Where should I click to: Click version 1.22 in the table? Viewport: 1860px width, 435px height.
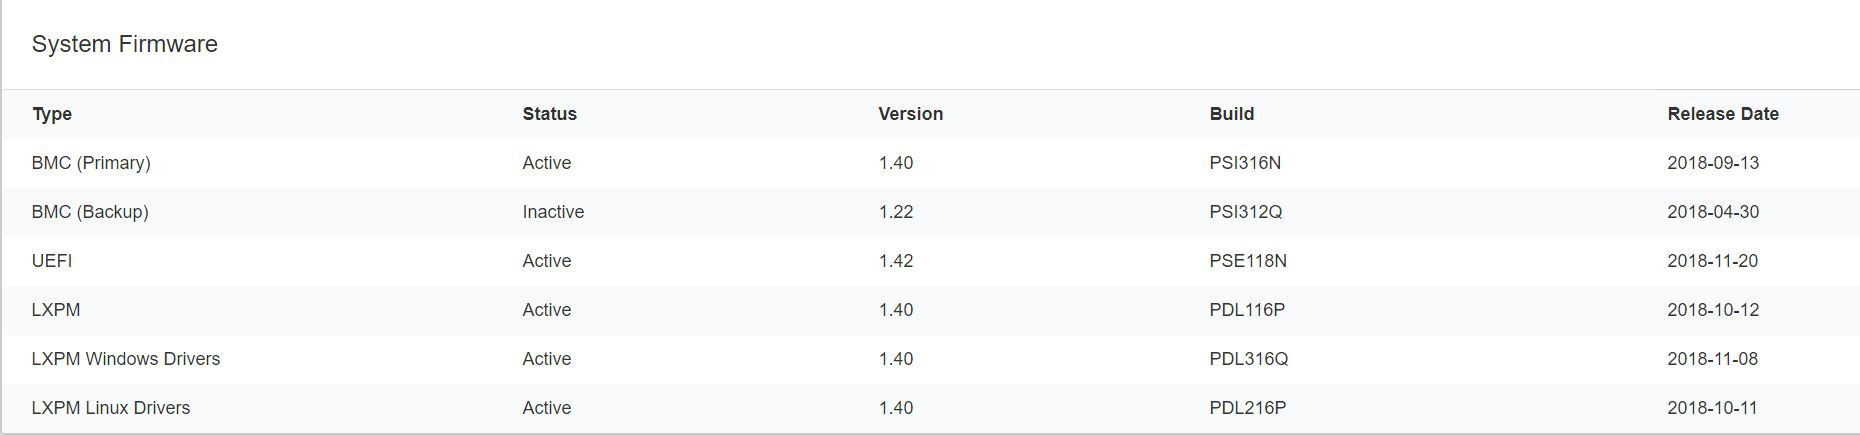click(x=895, y=212)
